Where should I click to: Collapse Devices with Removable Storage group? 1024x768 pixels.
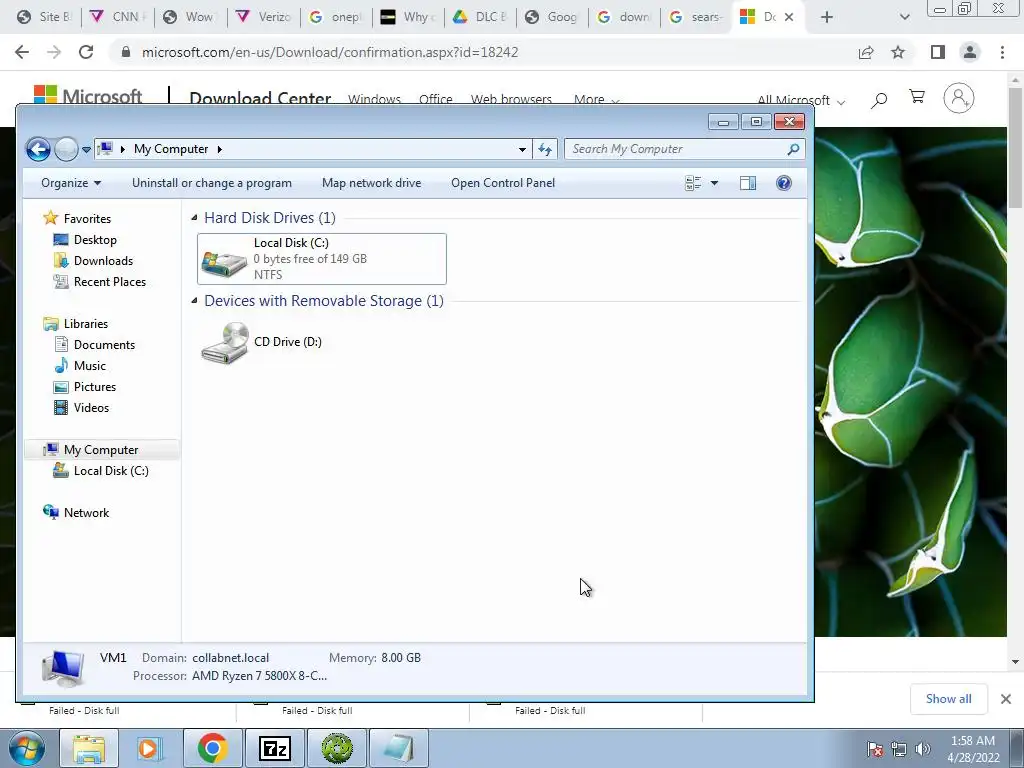[194, 300]
